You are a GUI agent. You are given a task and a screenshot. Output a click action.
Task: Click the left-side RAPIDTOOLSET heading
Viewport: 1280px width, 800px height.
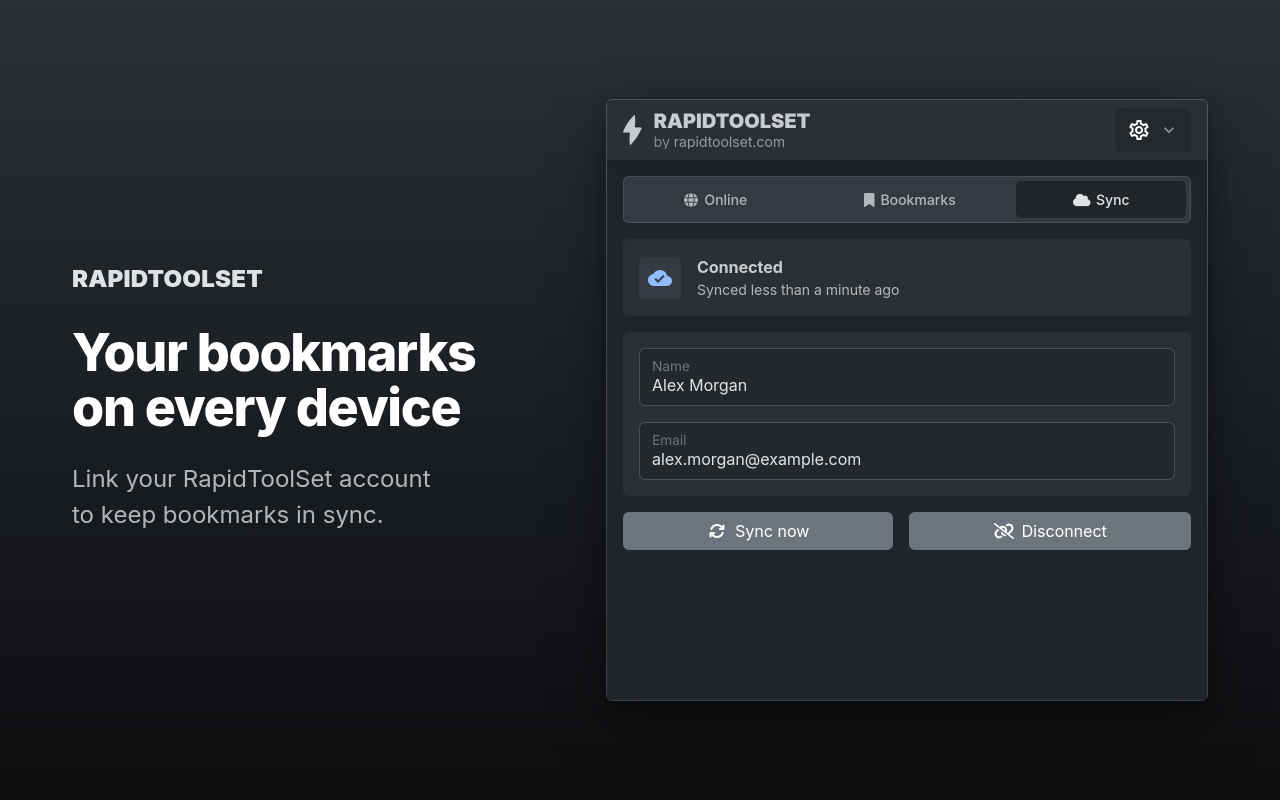167,279
